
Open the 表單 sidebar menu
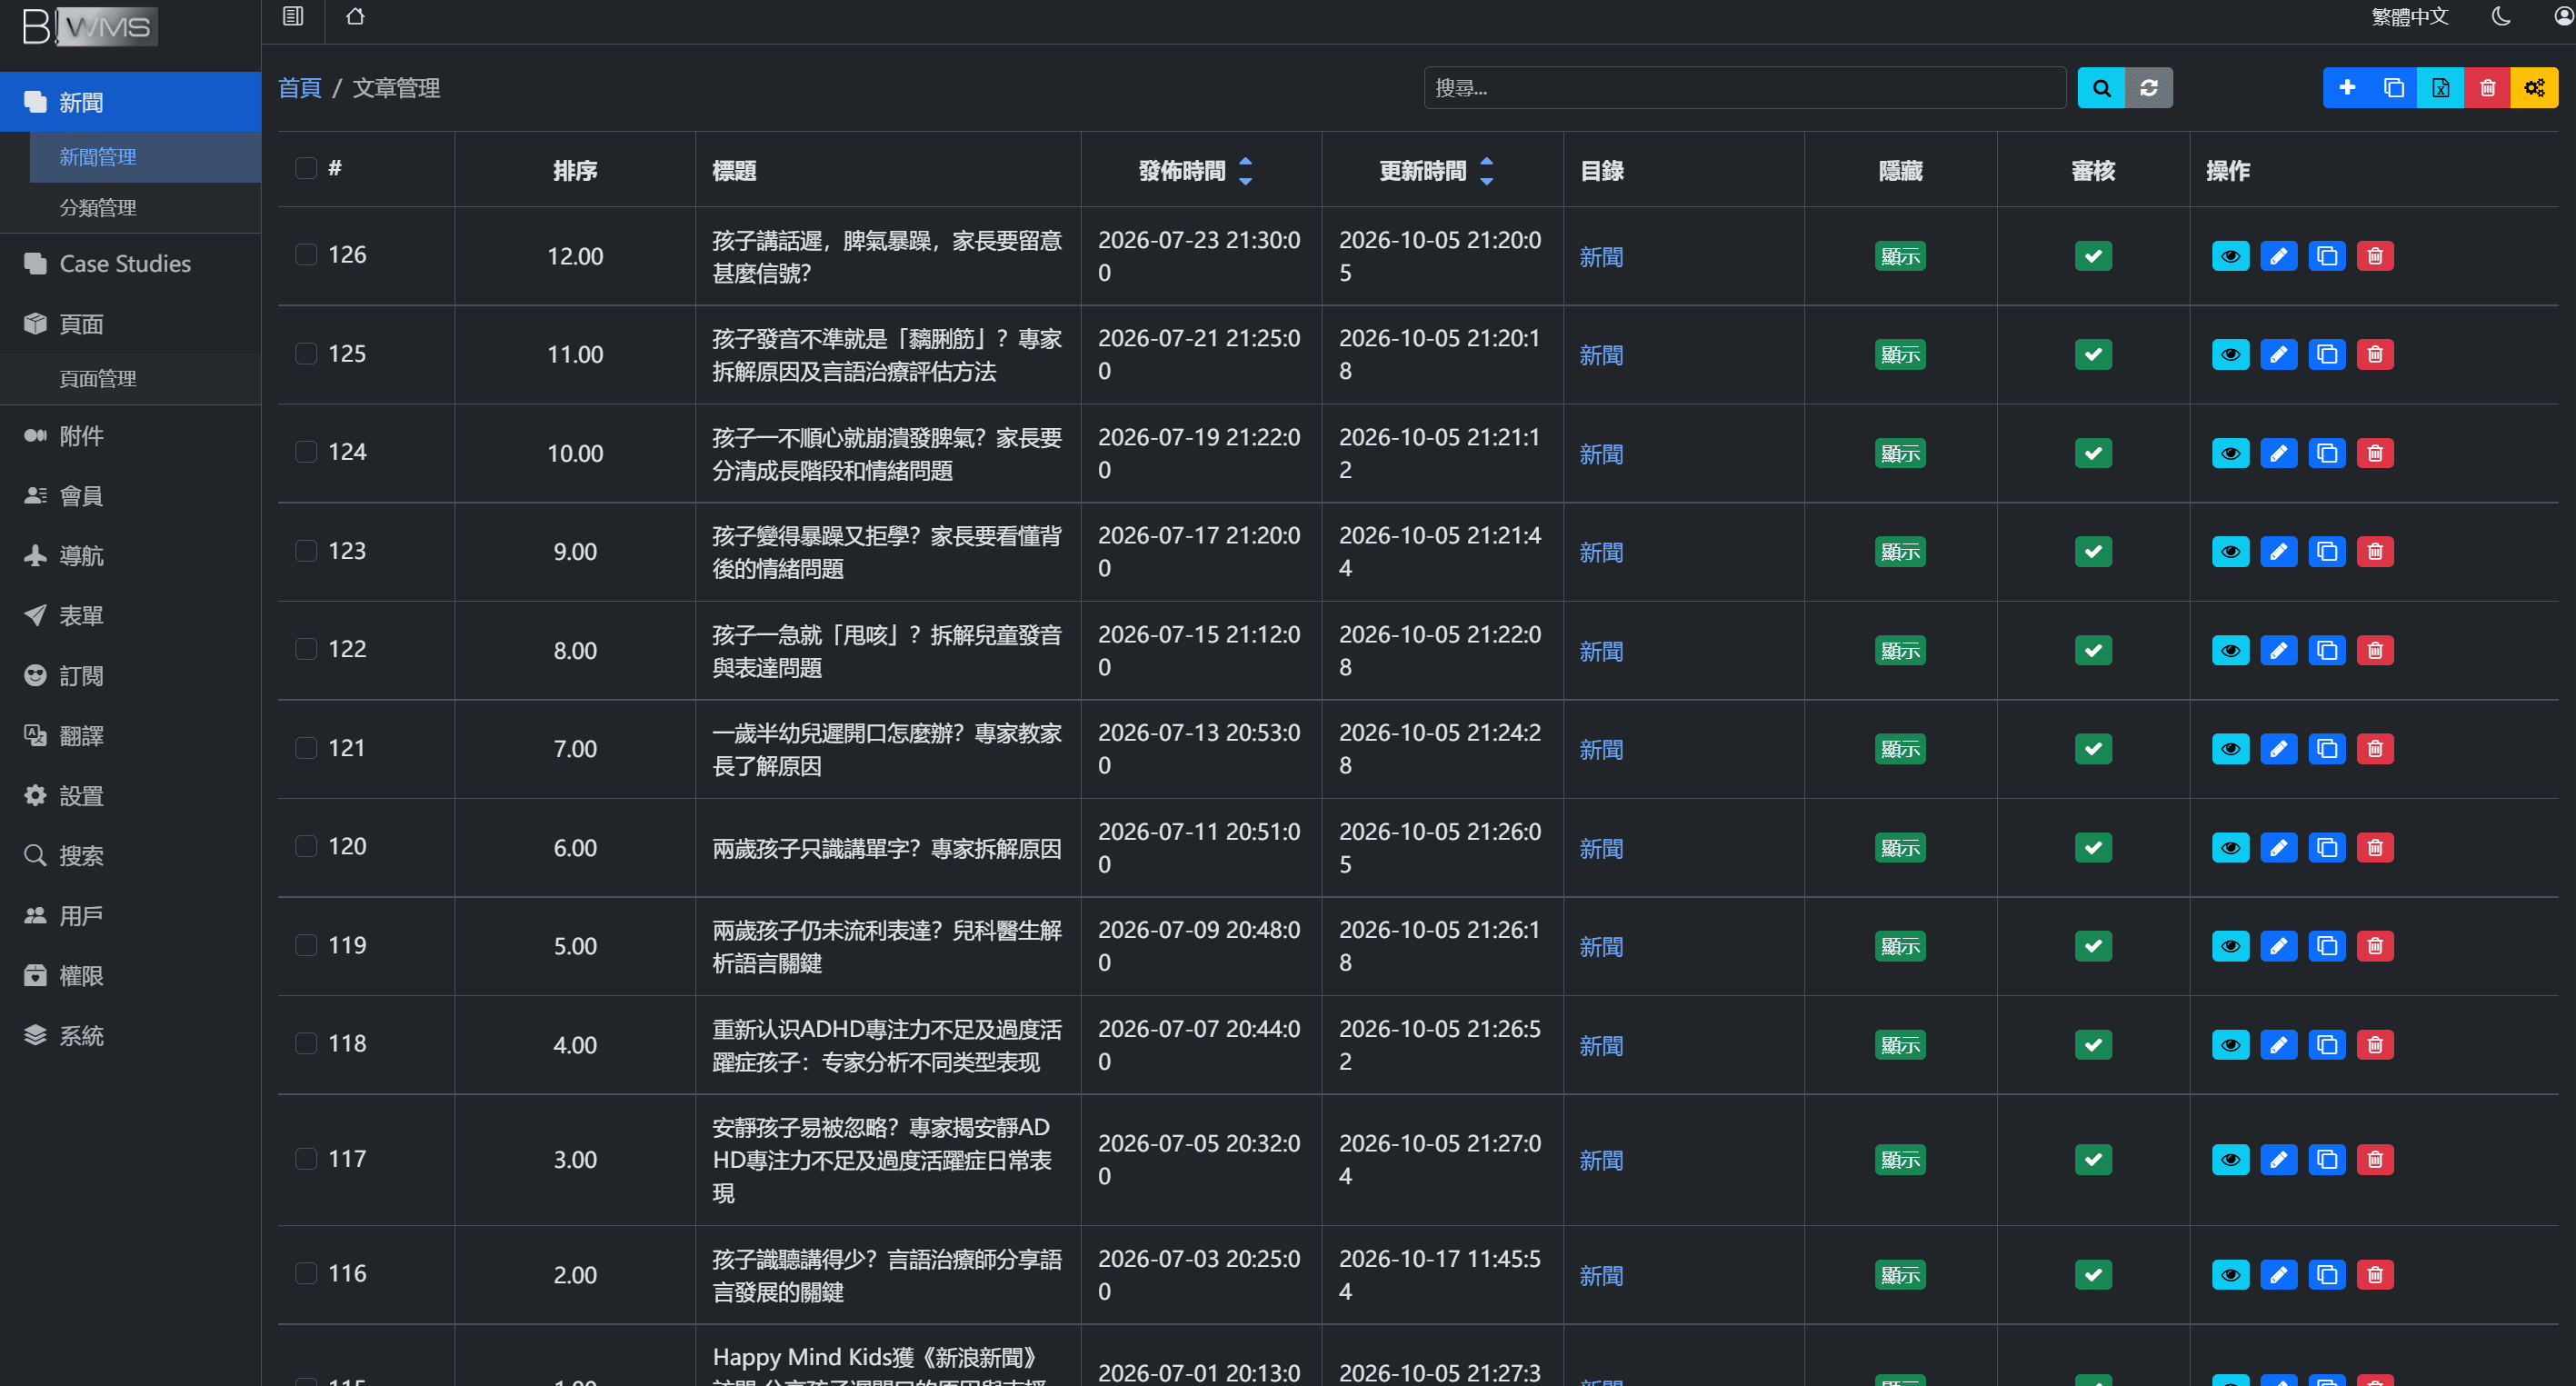(130, 615)
